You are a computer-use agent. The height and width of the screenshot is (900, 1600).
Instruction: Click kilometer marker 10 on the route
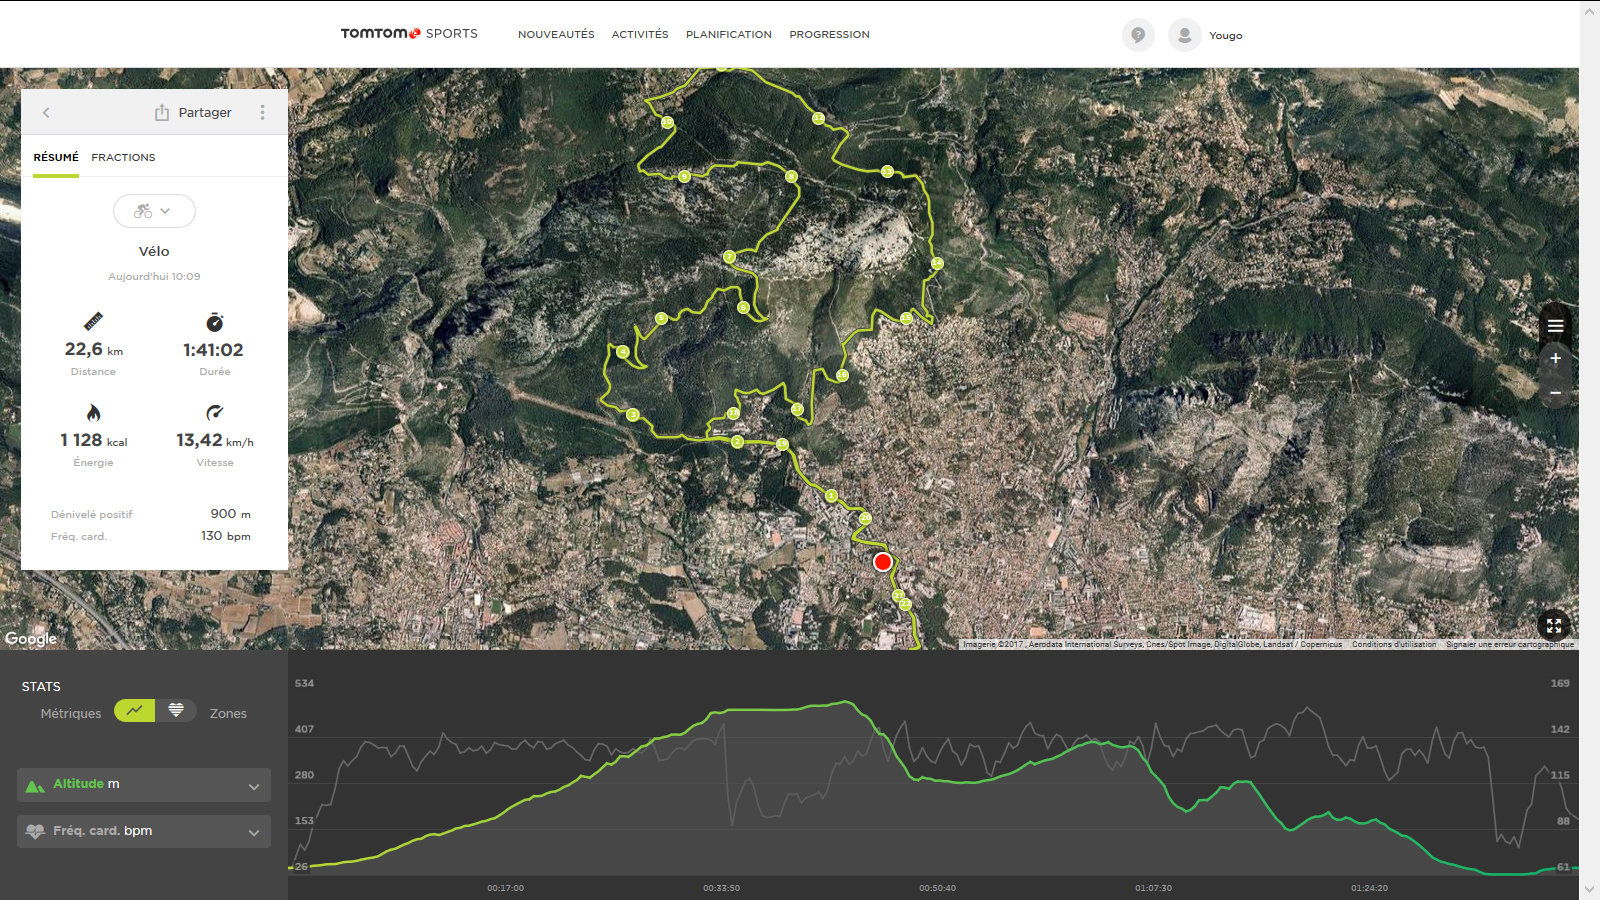pyautogui.click(x=667, y=123)
